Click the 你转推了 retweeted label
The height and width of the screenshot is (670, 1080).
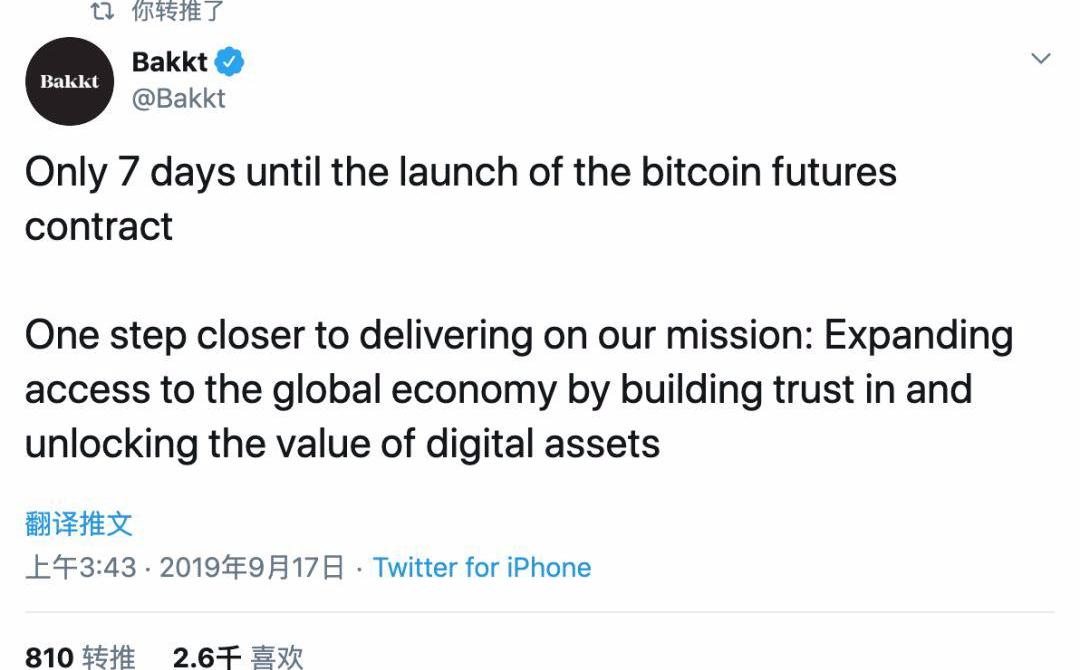click(x=178, y=10)
